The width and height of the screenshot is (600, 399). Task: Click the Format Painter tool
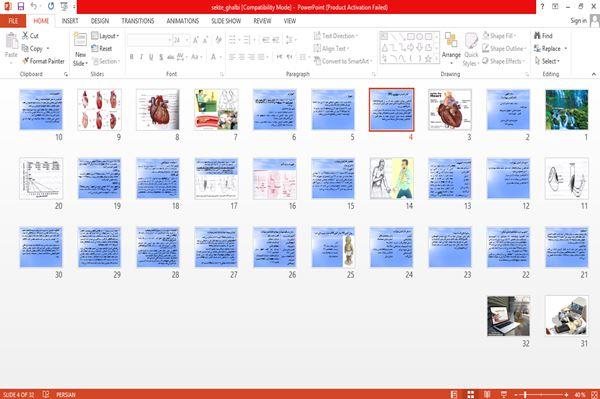[43, 61]
